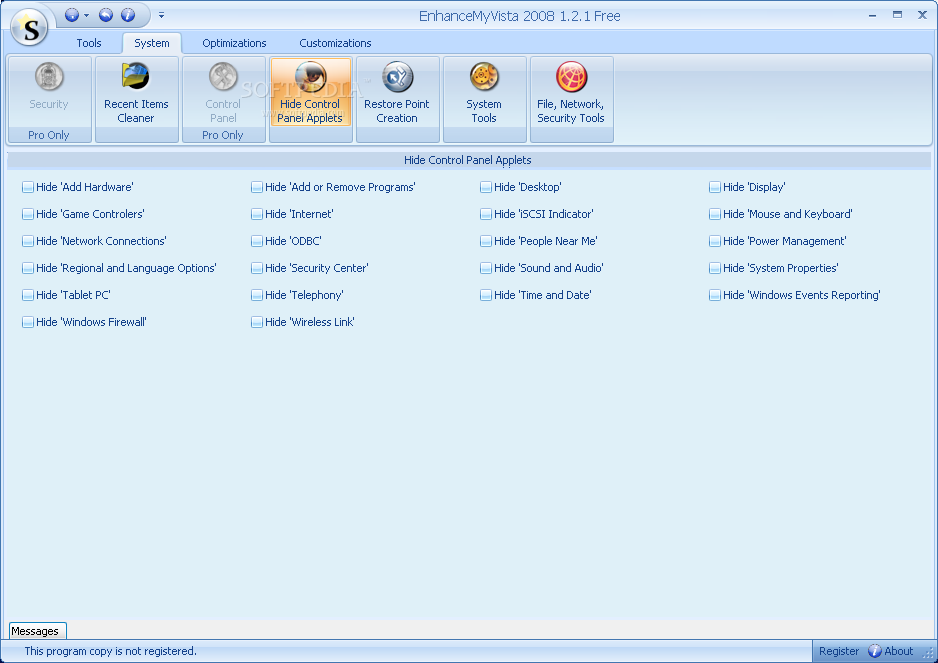The image size is (938, 663).
Task: Click 'This program copy is not registered.' status text
Action: (x=111, y=651)
